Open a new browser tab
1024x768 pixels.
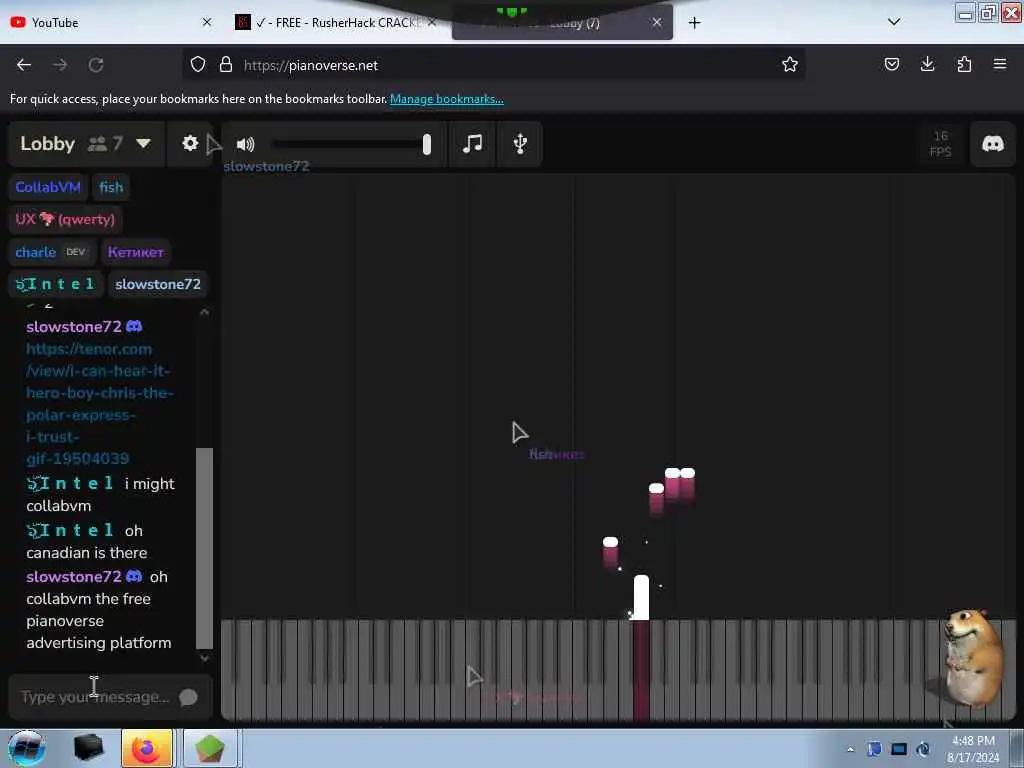[x=694, y=23]
